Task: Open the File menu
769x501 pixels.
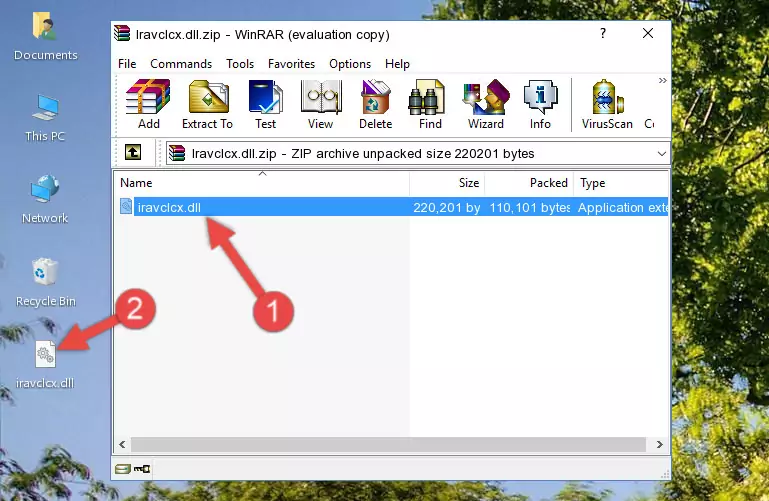Action: click(127, 64)
